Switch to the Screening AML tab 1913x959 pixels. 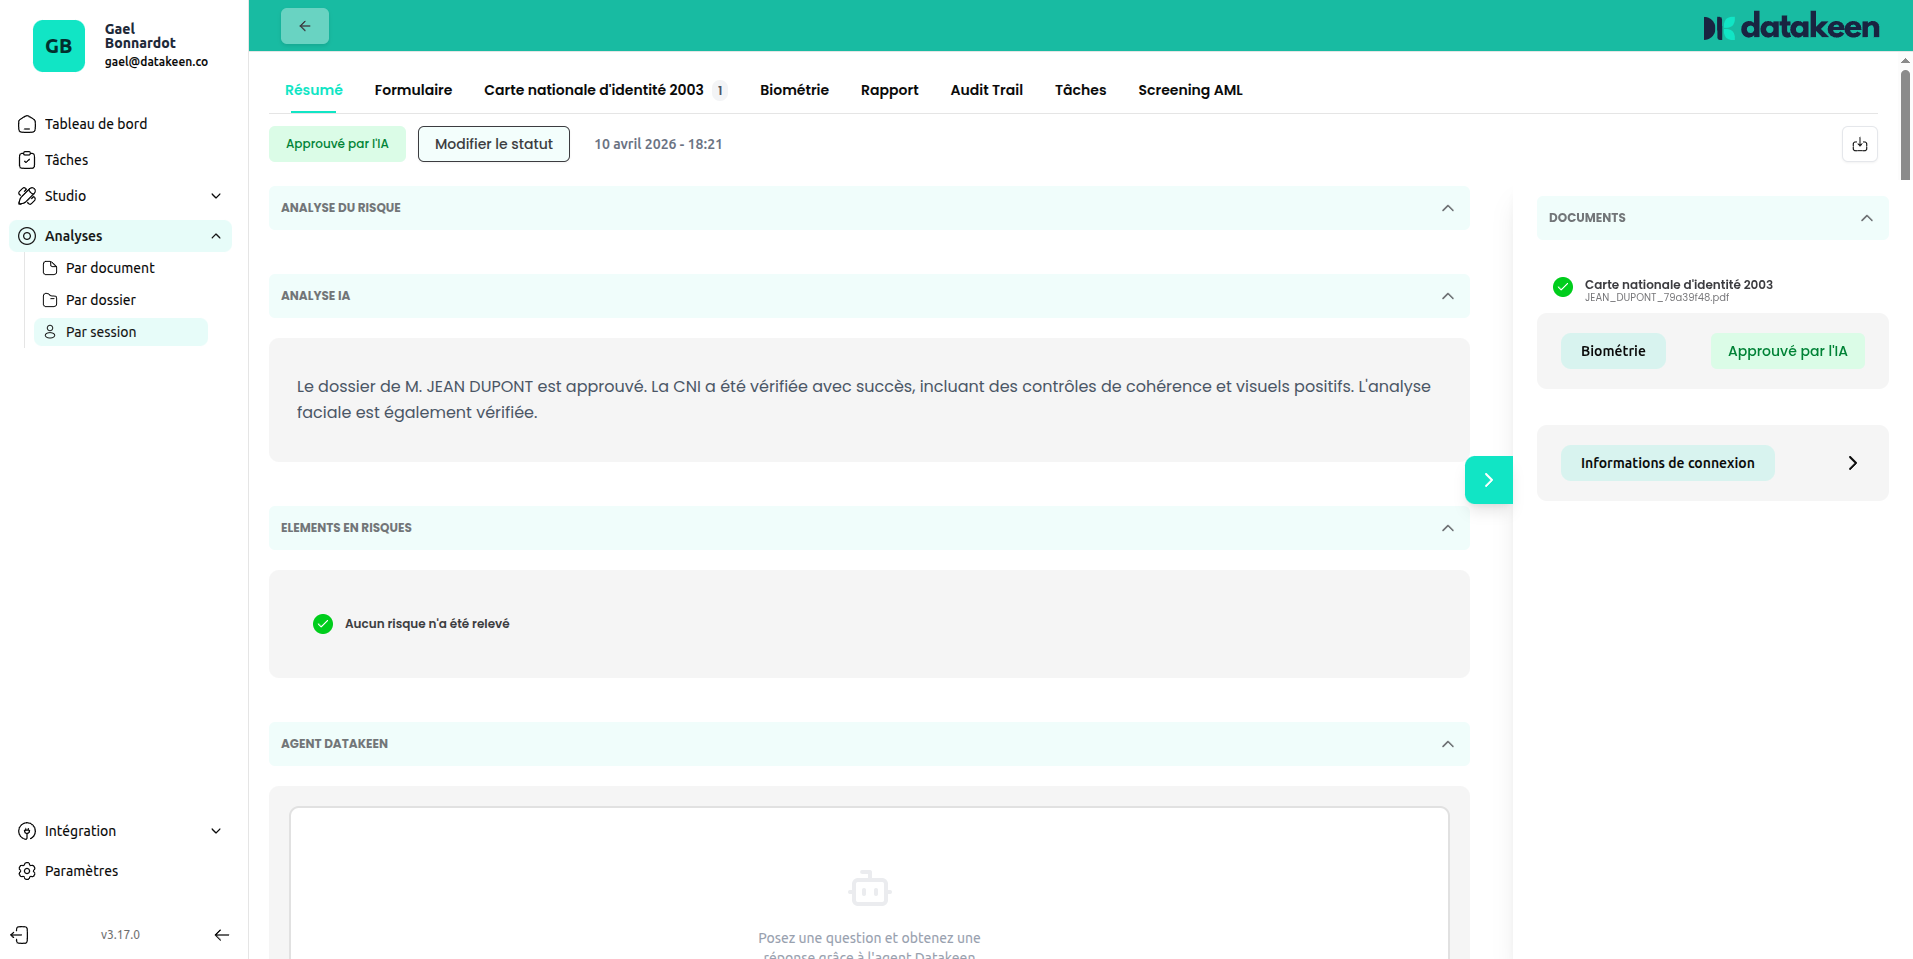tap(1189, 90)
